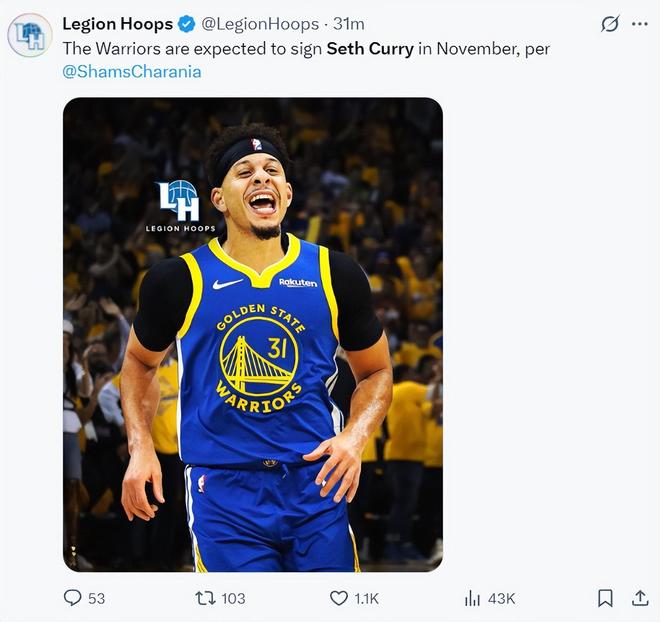The image size is (660, 622).
Task: Like the tweet with the heart icon
Action: point(339,598)
